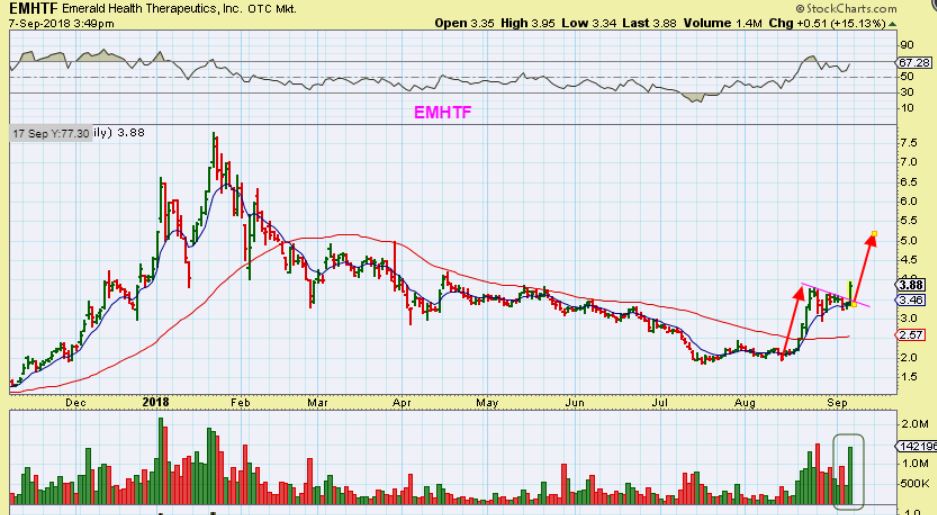The height and width of the screenshot is (515, 937).
Task: Click the Jun month label
Action: tap(574, 403)
